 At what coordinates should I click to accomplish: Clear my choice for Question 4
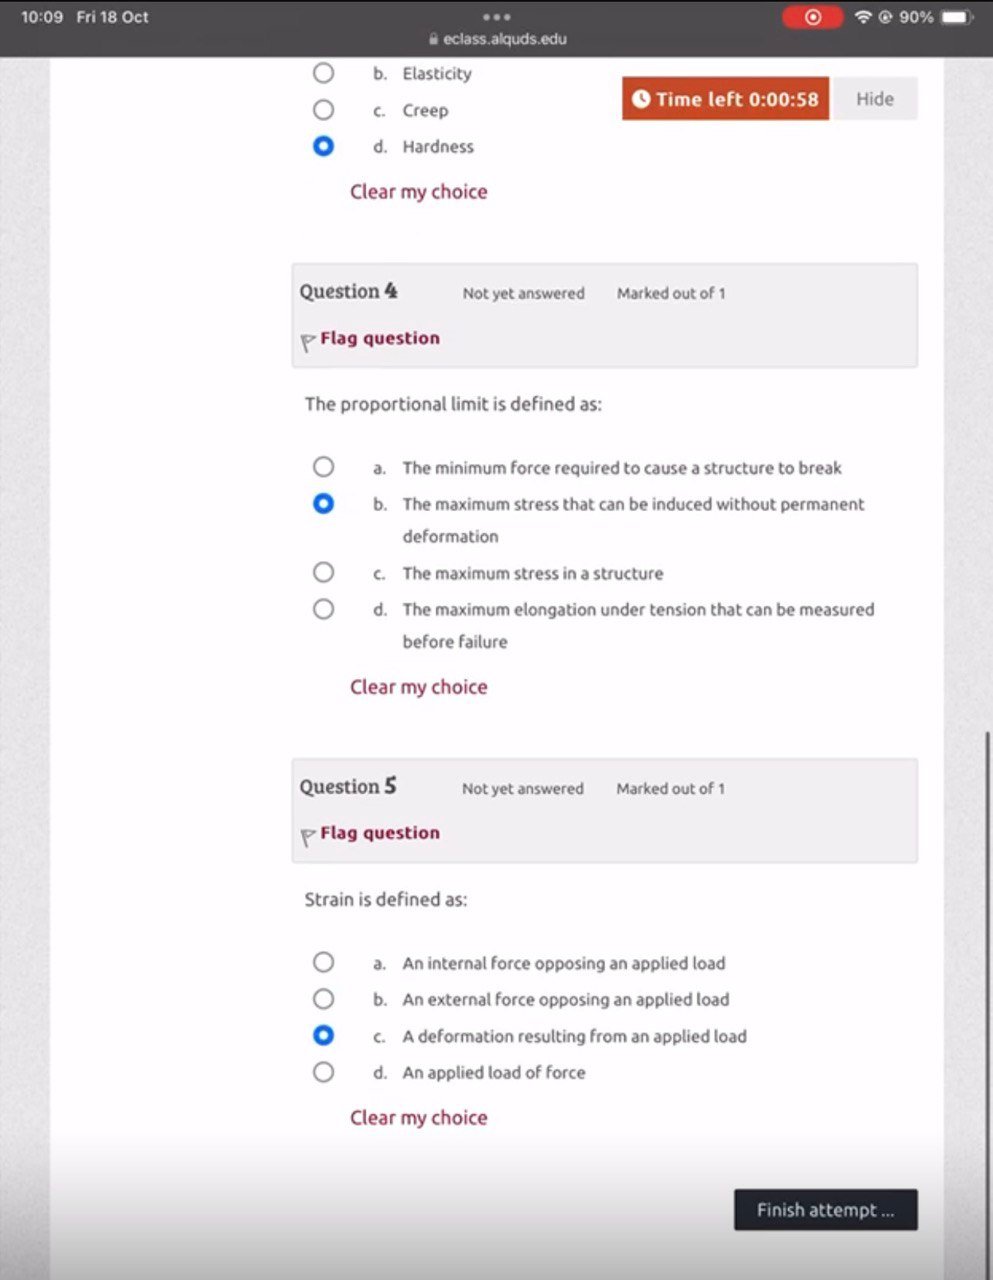tap(418, 687)
